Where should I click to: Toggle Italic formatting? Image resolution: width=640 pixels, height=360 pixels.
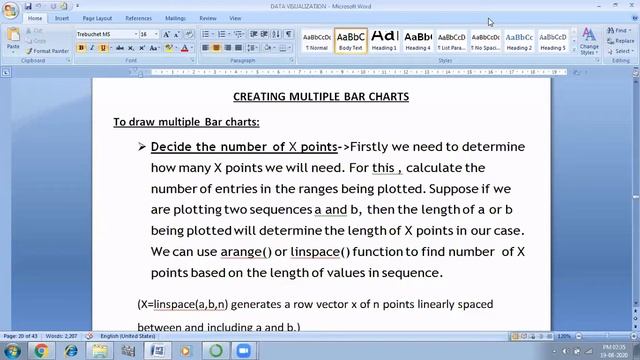[92, 48]
